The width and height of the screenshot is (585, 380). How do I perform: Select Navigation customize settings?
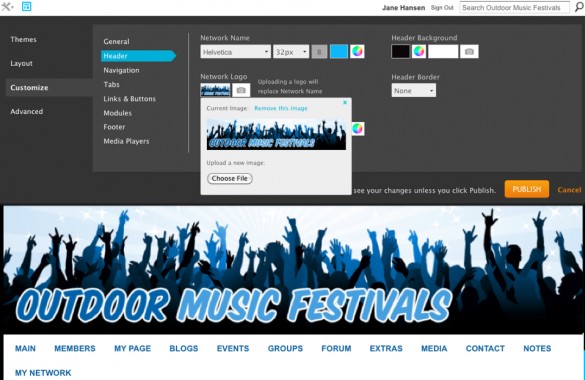coord(121,70)
